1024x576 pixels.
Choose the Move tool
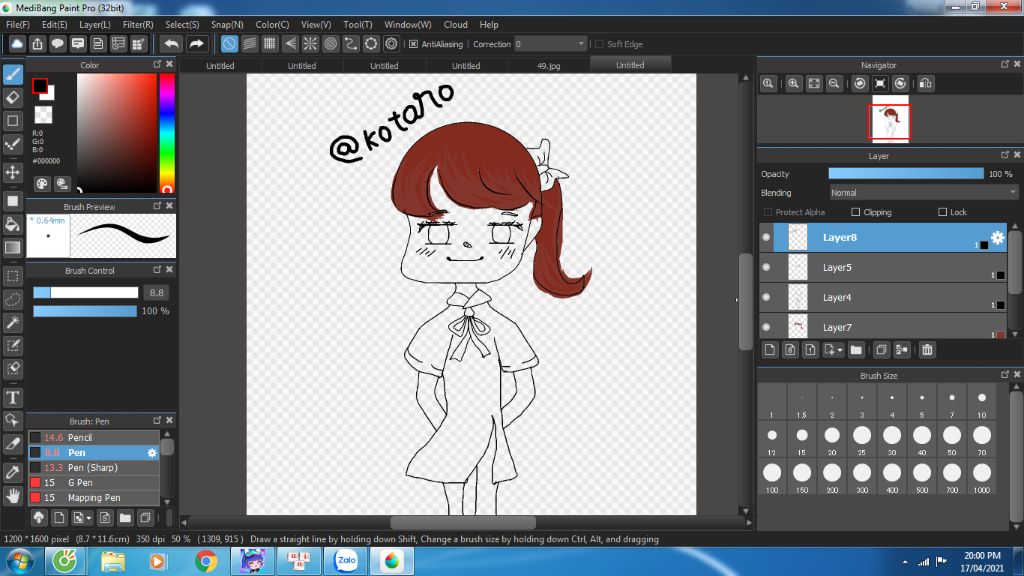pyautogui.click(x=13, y=172)
